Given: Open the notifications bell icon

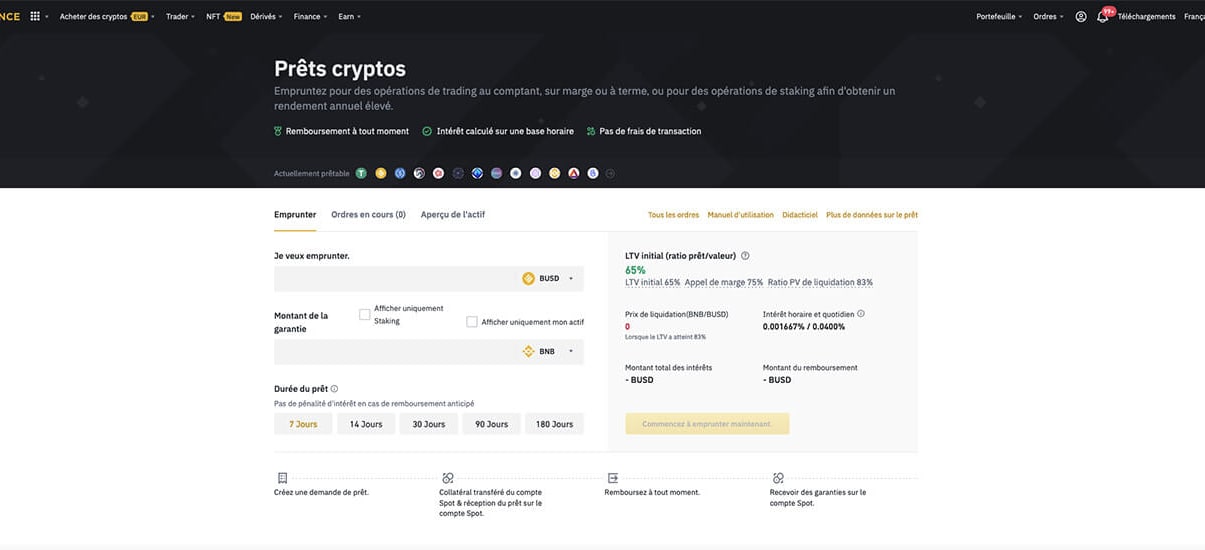Looking at the screenshot, I should click(1102, 16).
